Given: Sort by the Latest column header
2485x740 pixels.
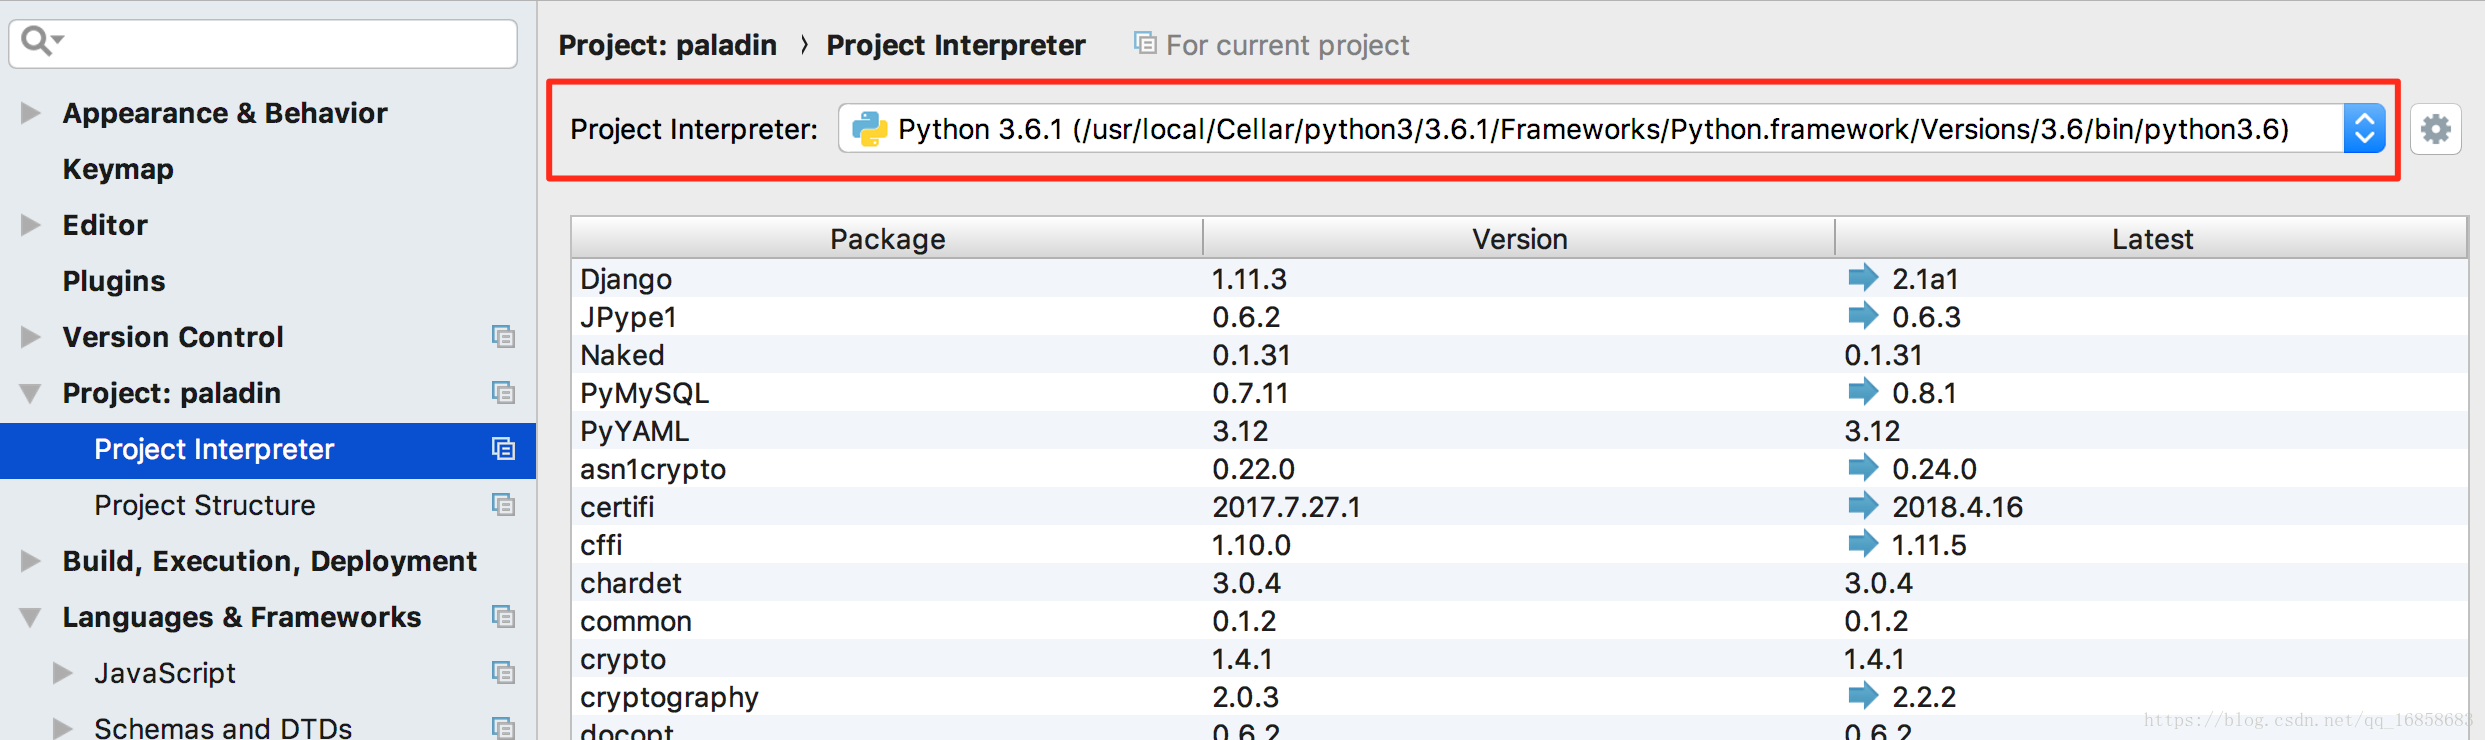Looking at the screenshot, I should click(2152, 239).
